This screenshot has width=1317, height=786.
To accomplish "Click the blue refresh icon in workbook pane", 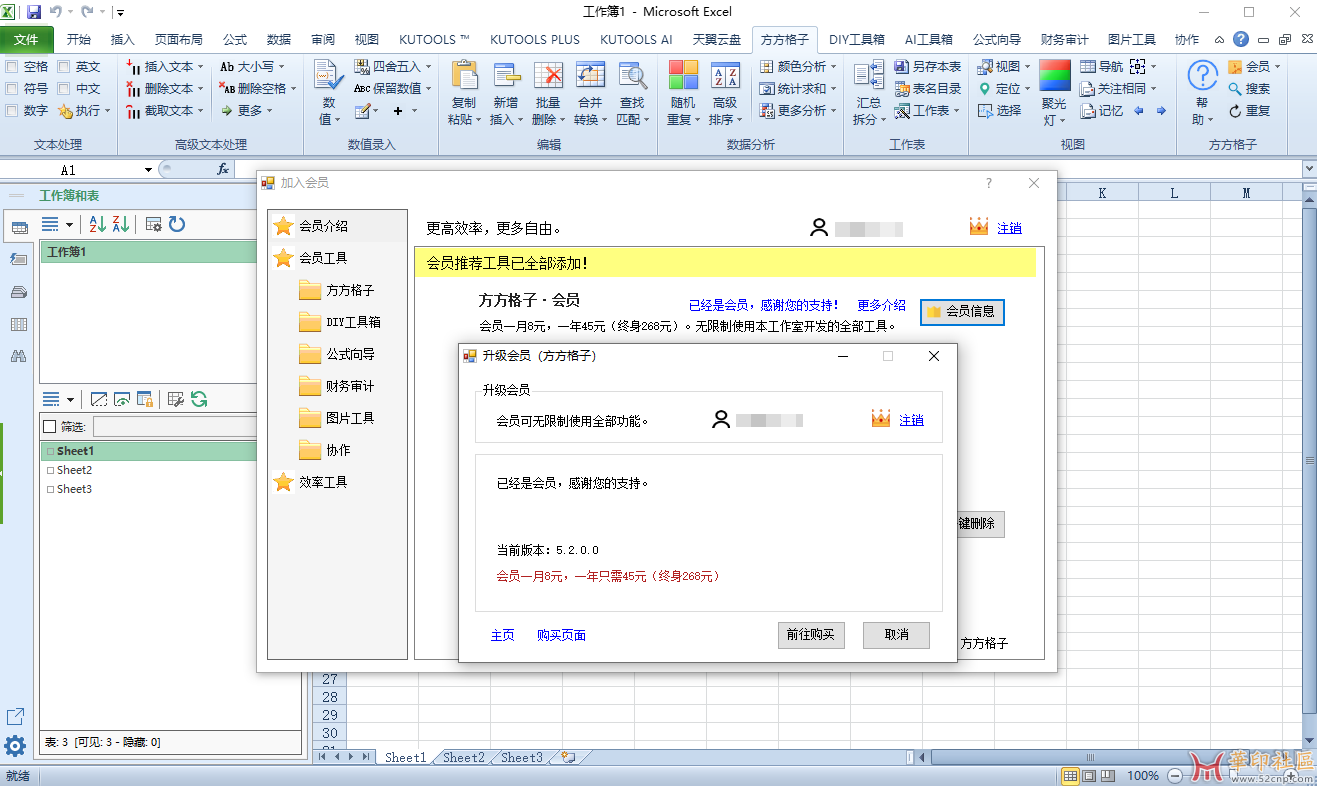I will pos(177,224).
